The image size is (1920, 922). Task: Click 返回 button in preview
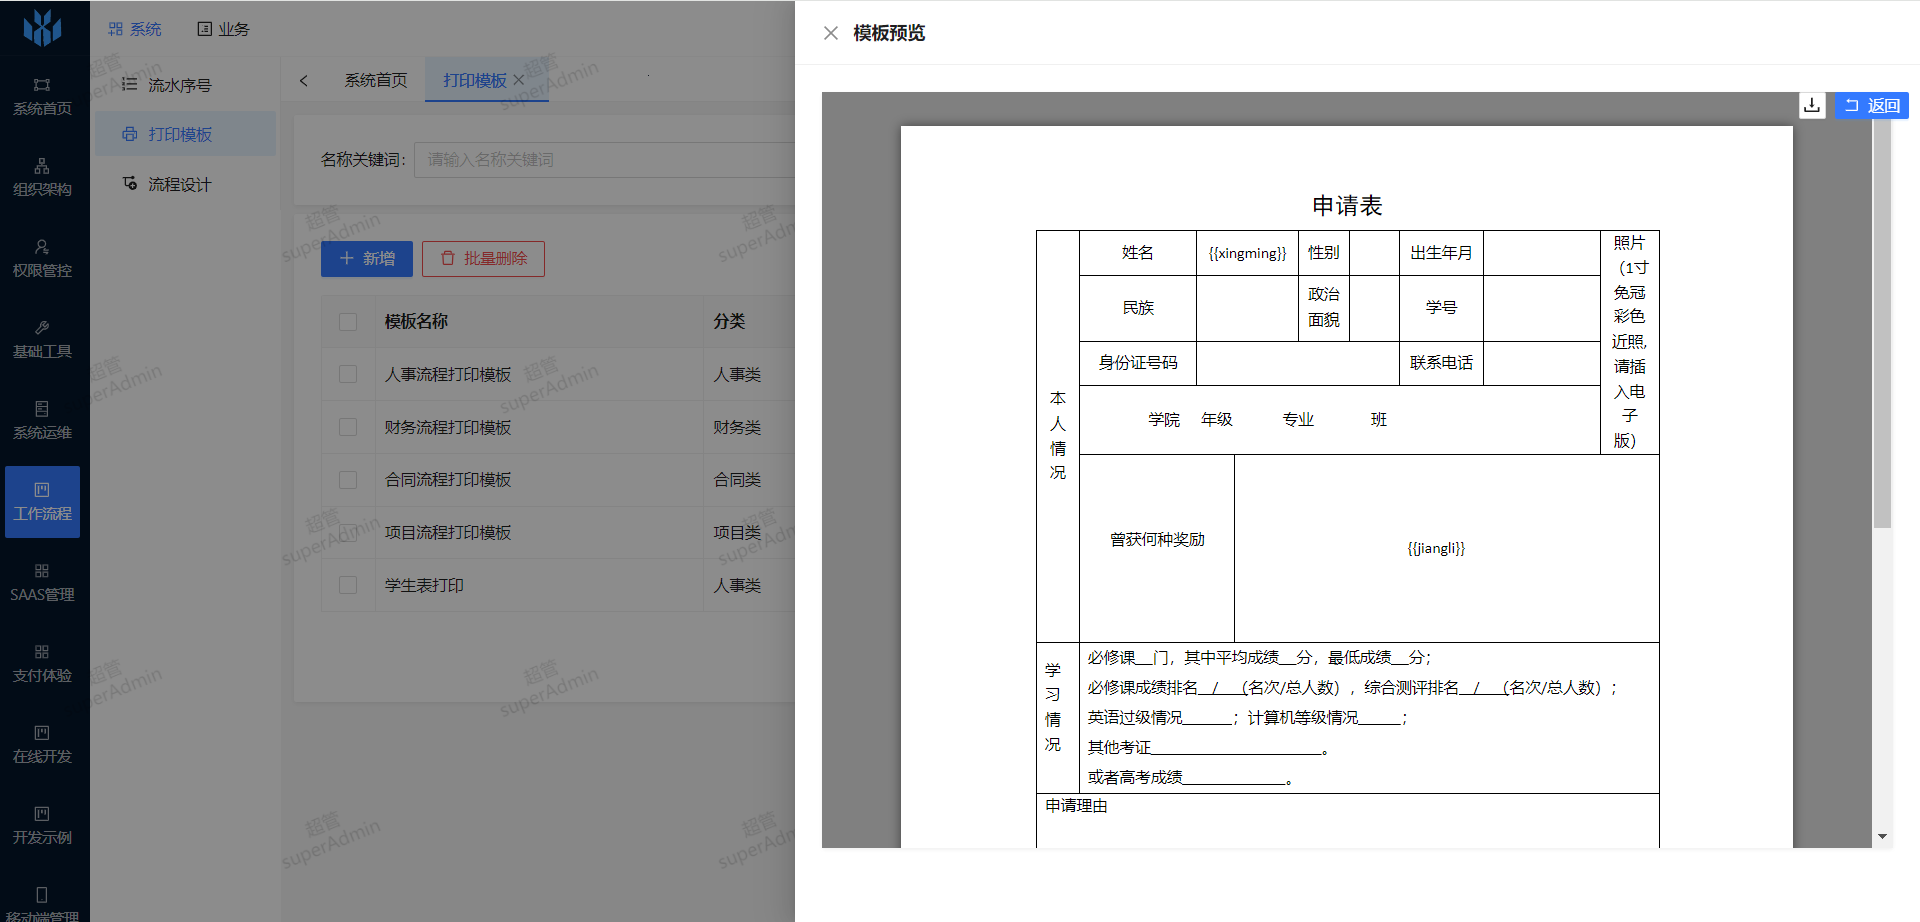(1872, 105)
